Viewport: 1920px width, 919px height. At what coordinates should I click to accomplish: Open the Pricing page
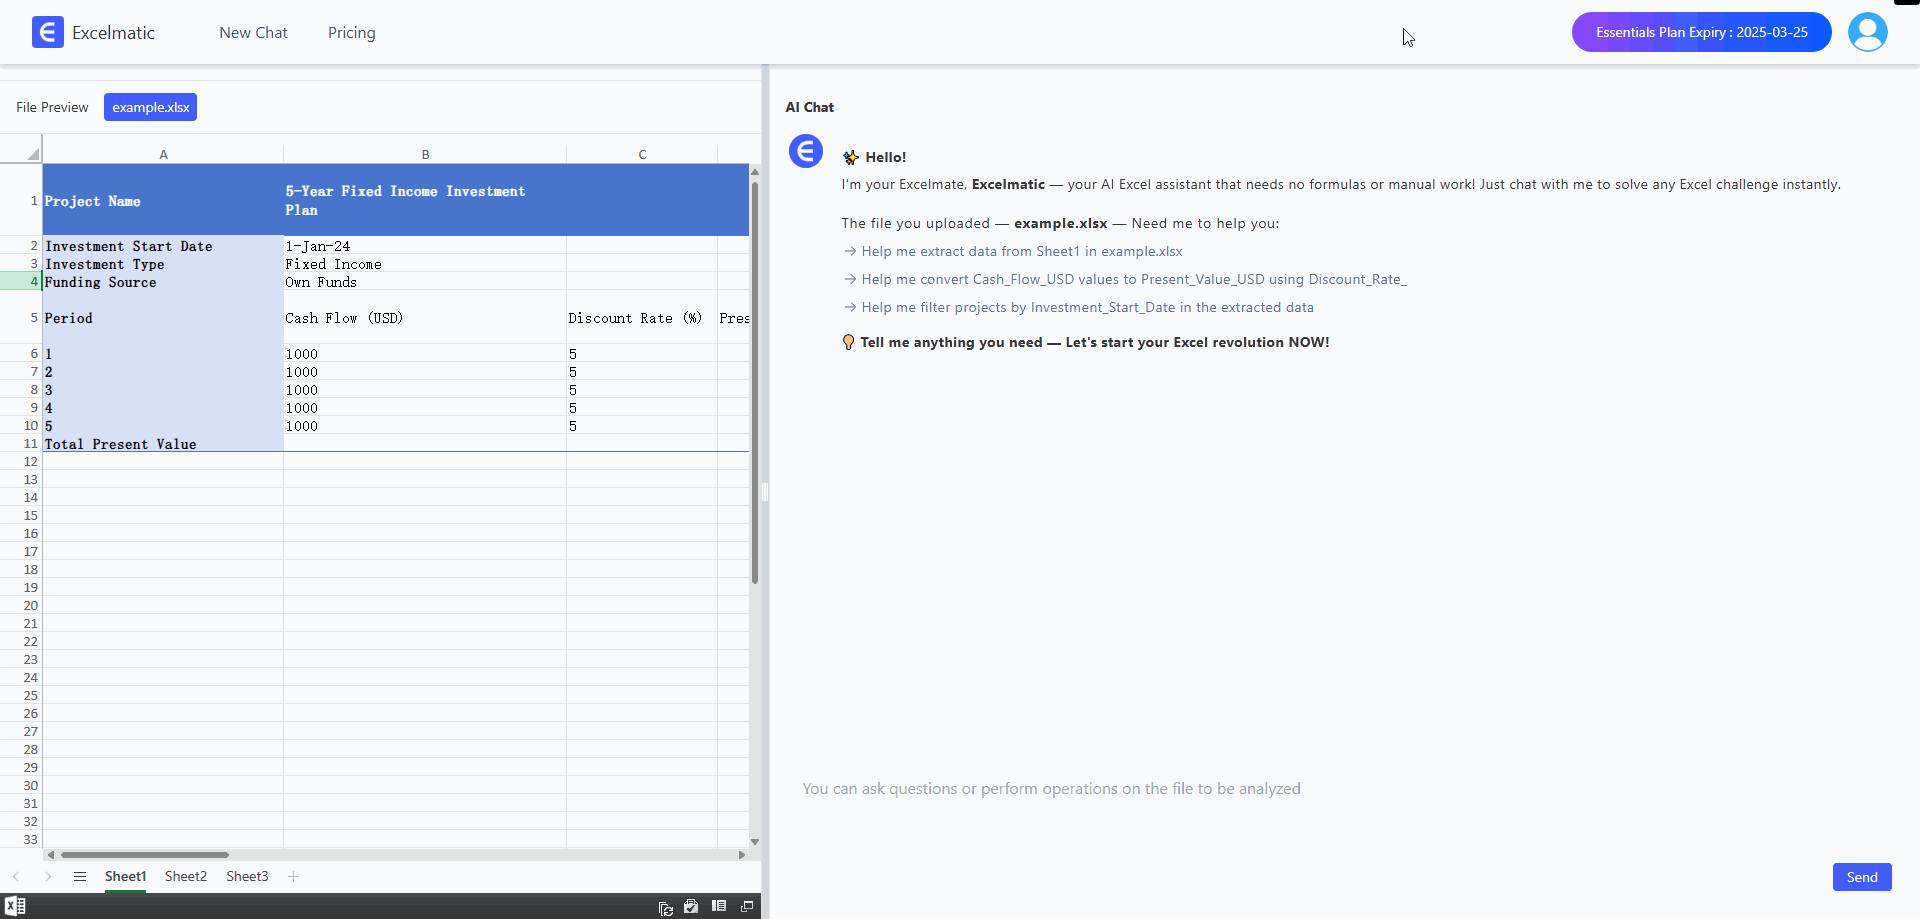pyautogui.click(x=351, y=33)
